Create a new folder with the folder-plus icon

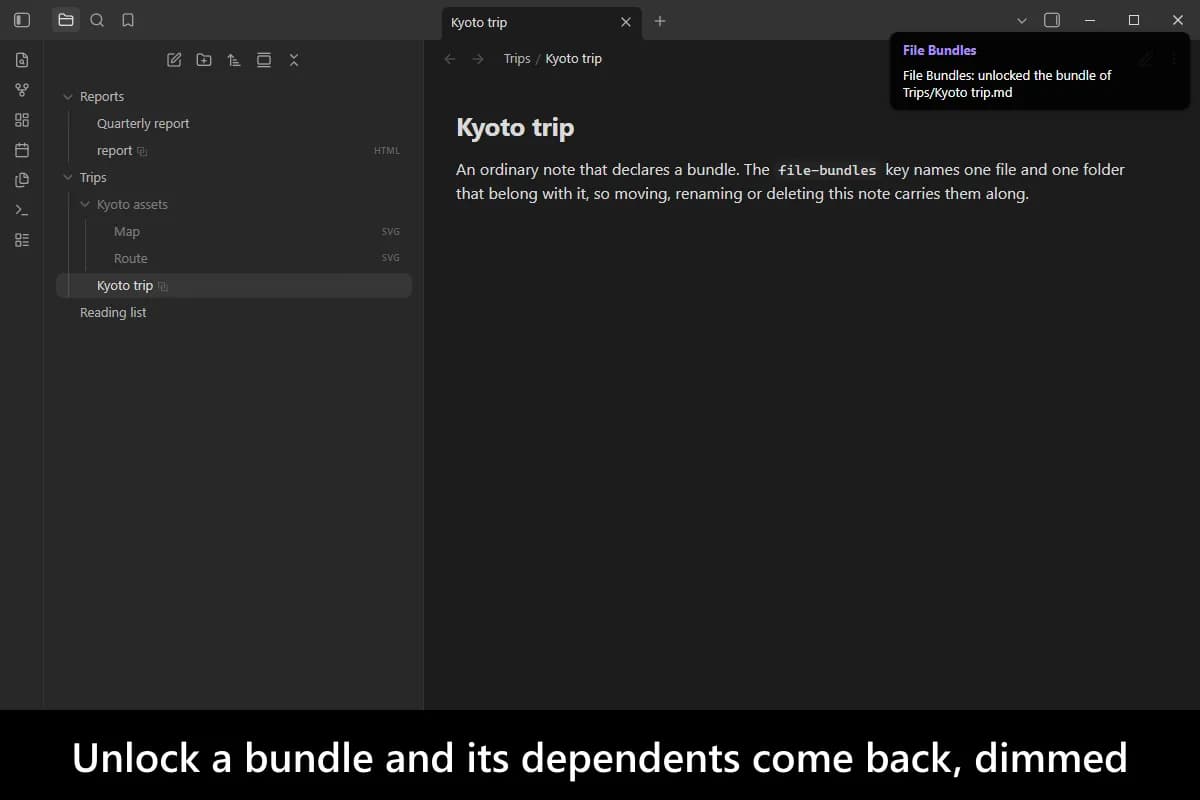pyautogui.click(x=204, y=60)
